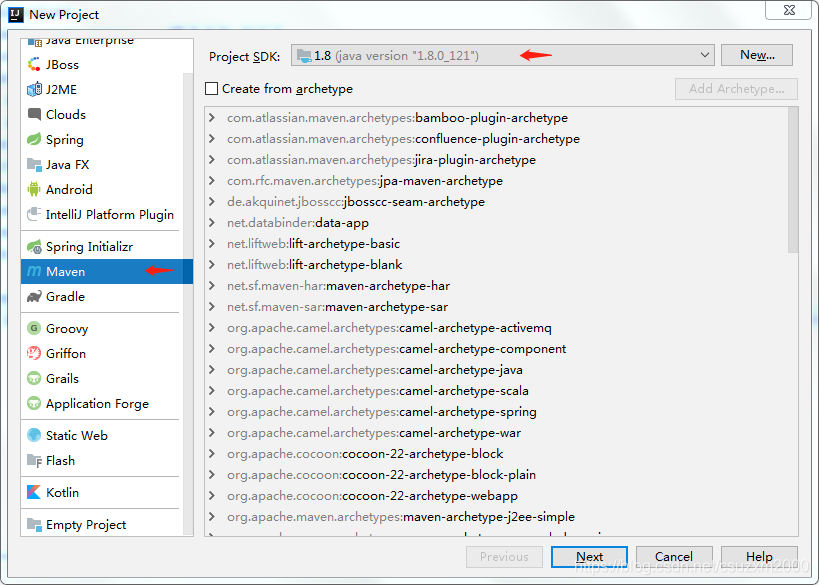819x585 pixels.
Task: Enable Create from archetype checkbox
Action: click(x=212, y=89)
